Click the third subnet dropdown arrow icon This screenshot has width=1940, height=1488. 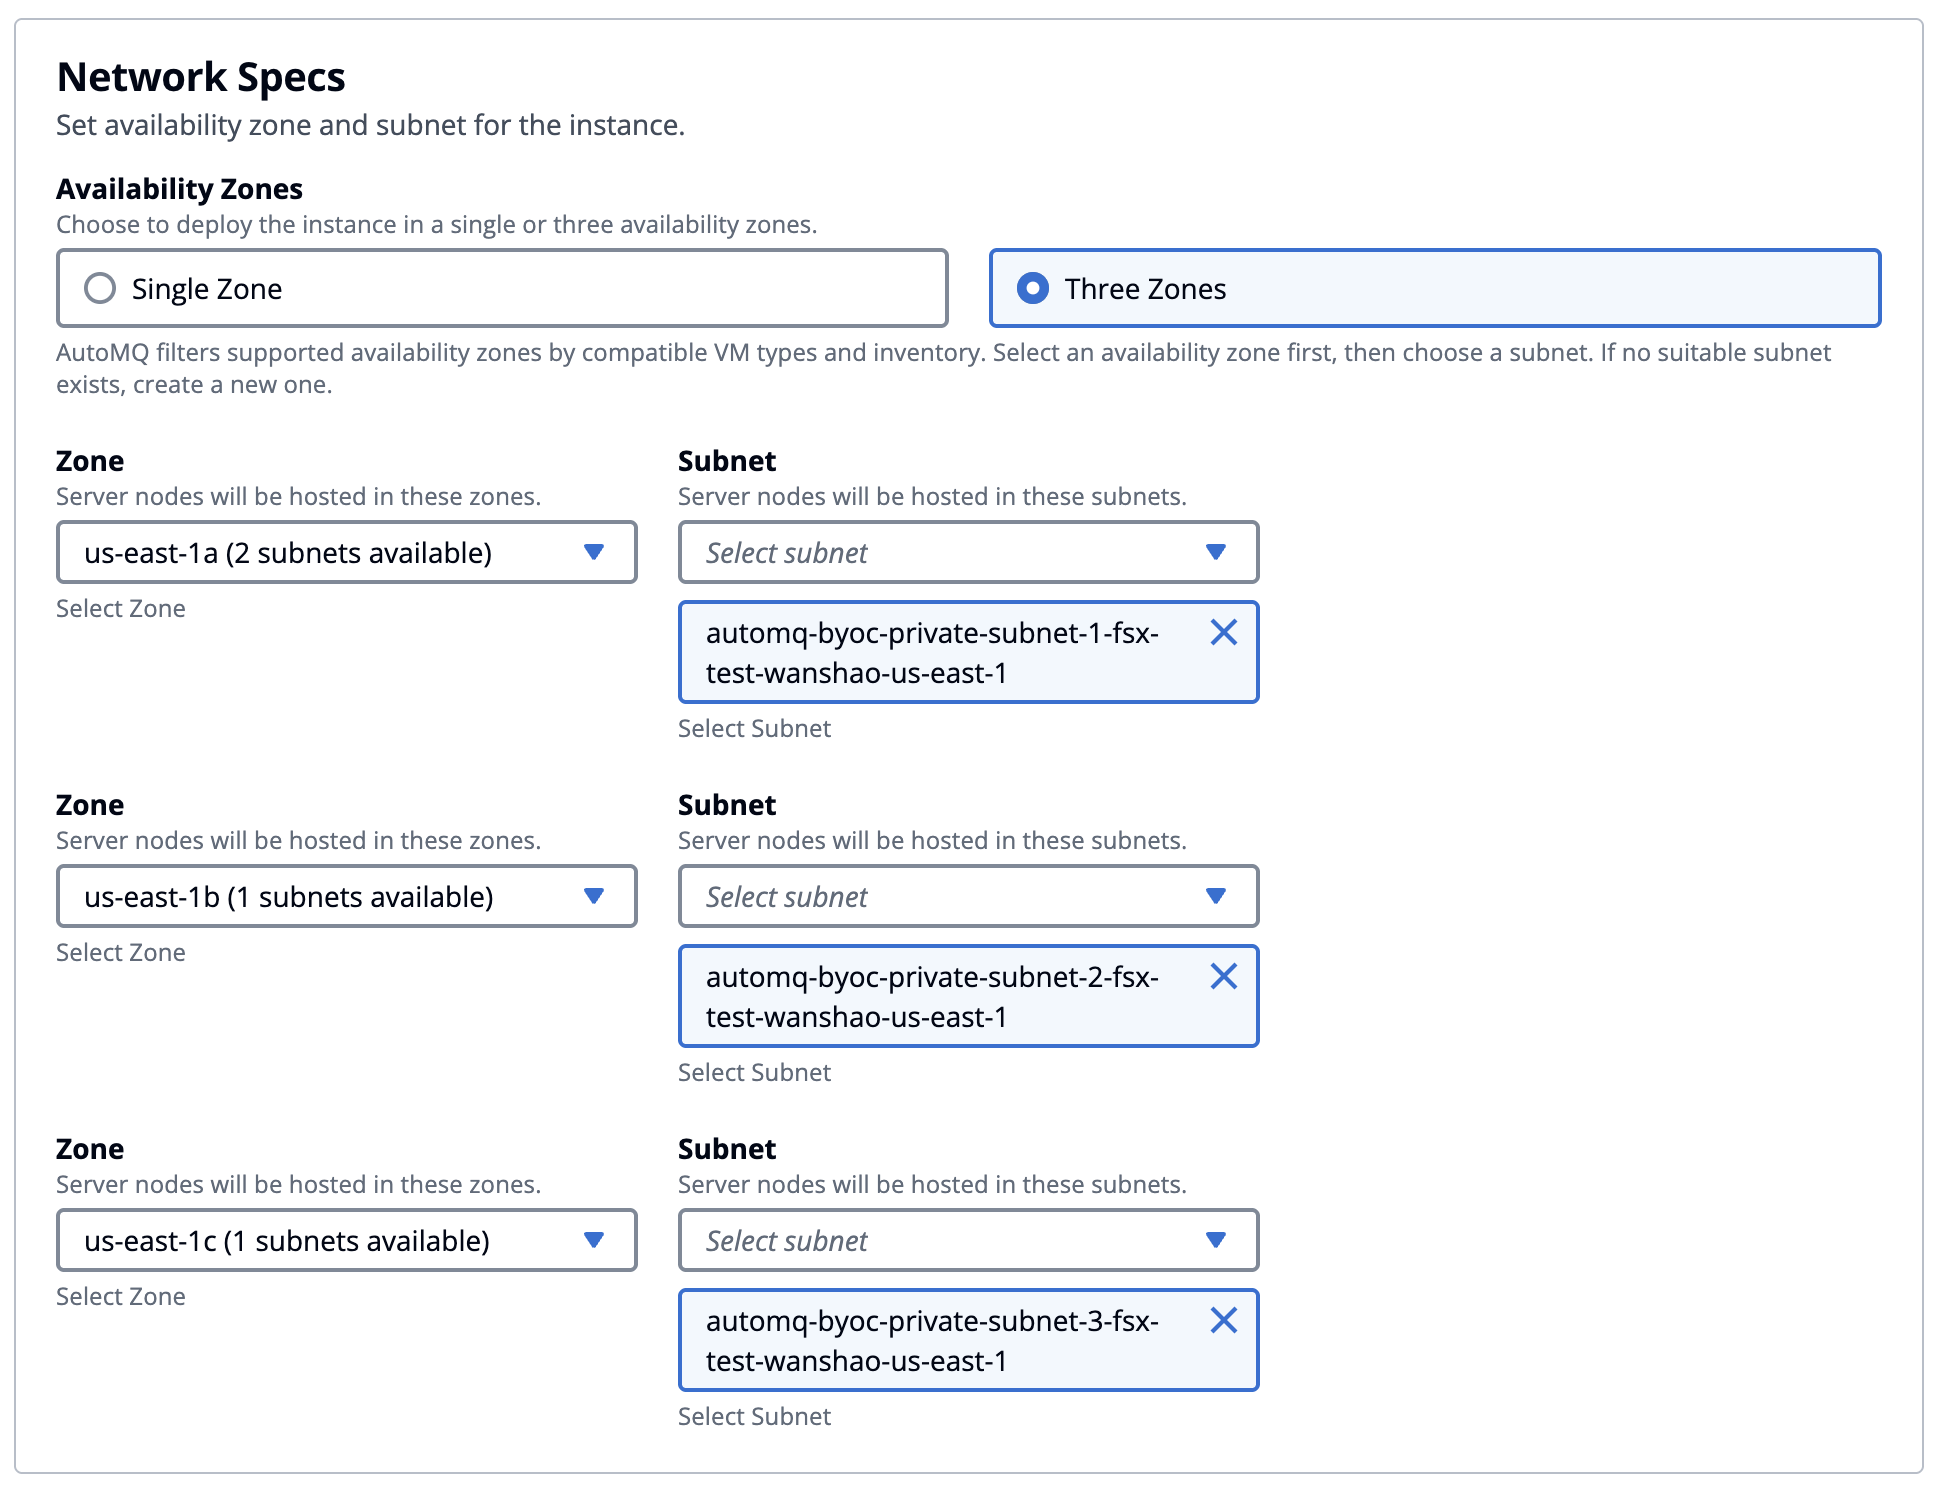pos(1215,1240)
